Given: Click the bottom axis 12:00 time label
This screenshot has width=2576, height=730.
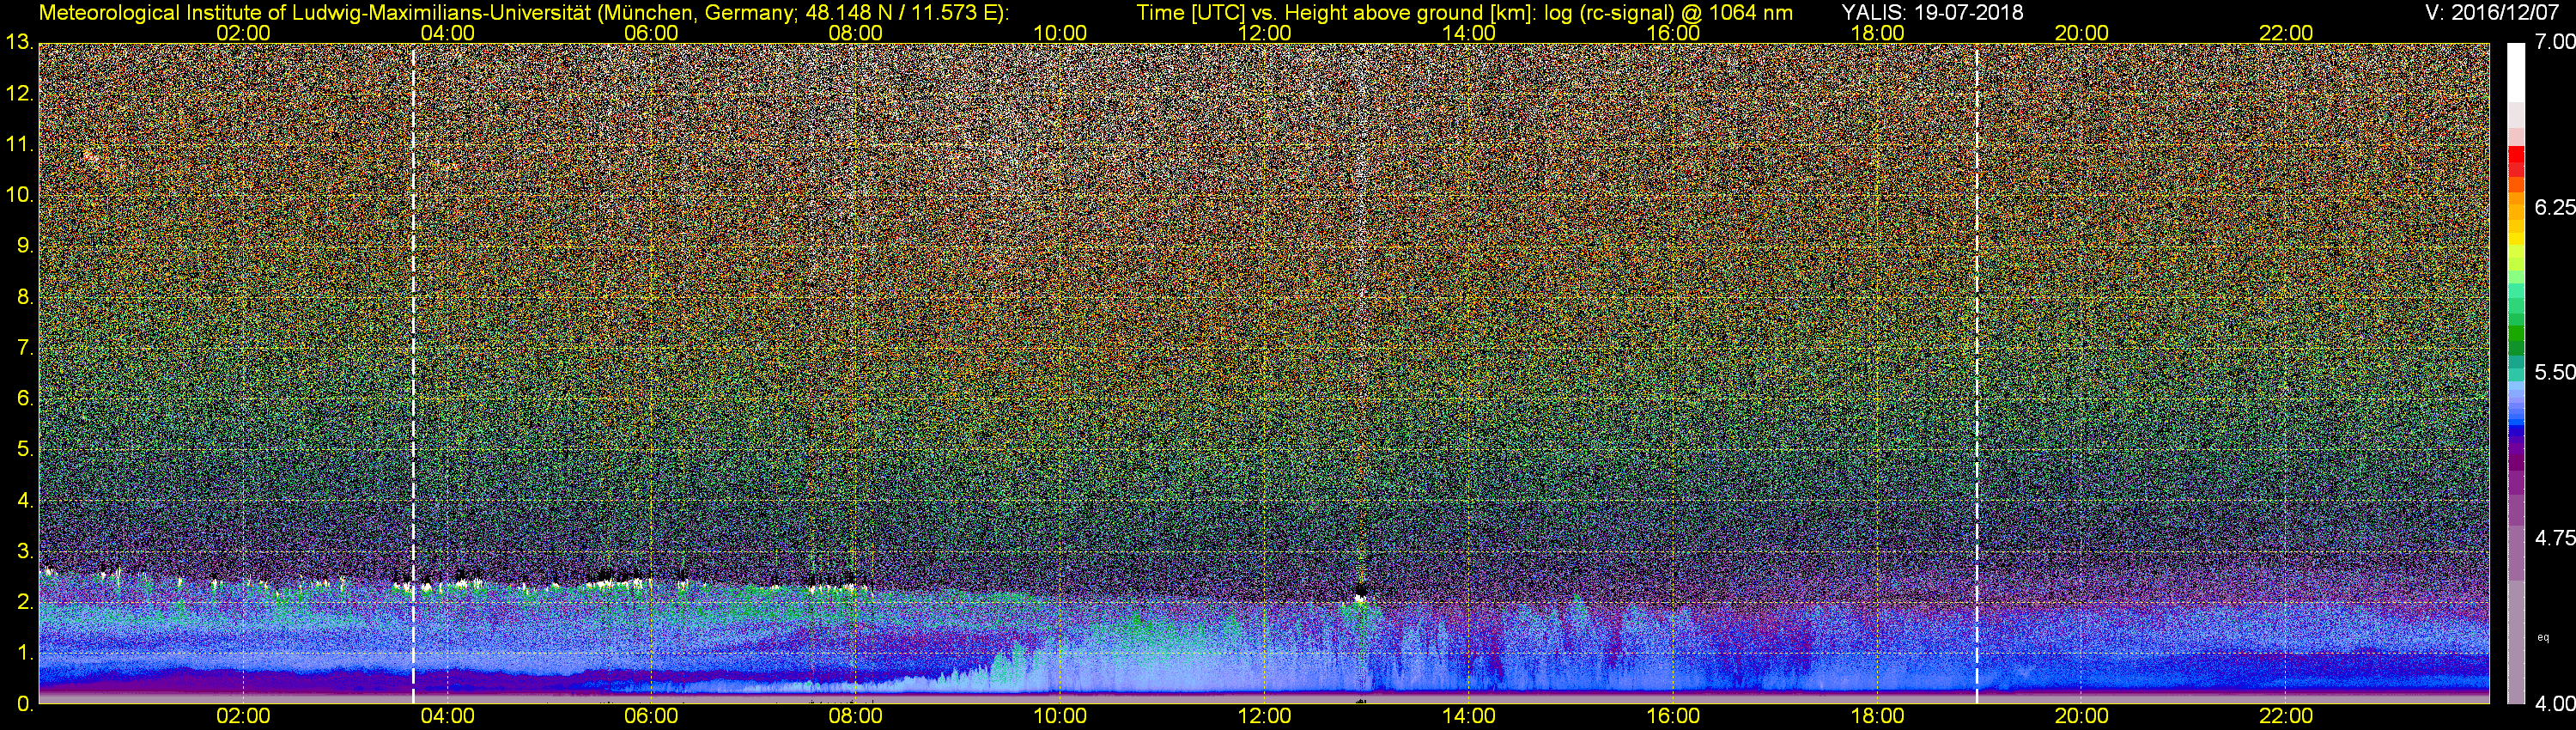Looking at the screenshot, I should pos(1264,717).
